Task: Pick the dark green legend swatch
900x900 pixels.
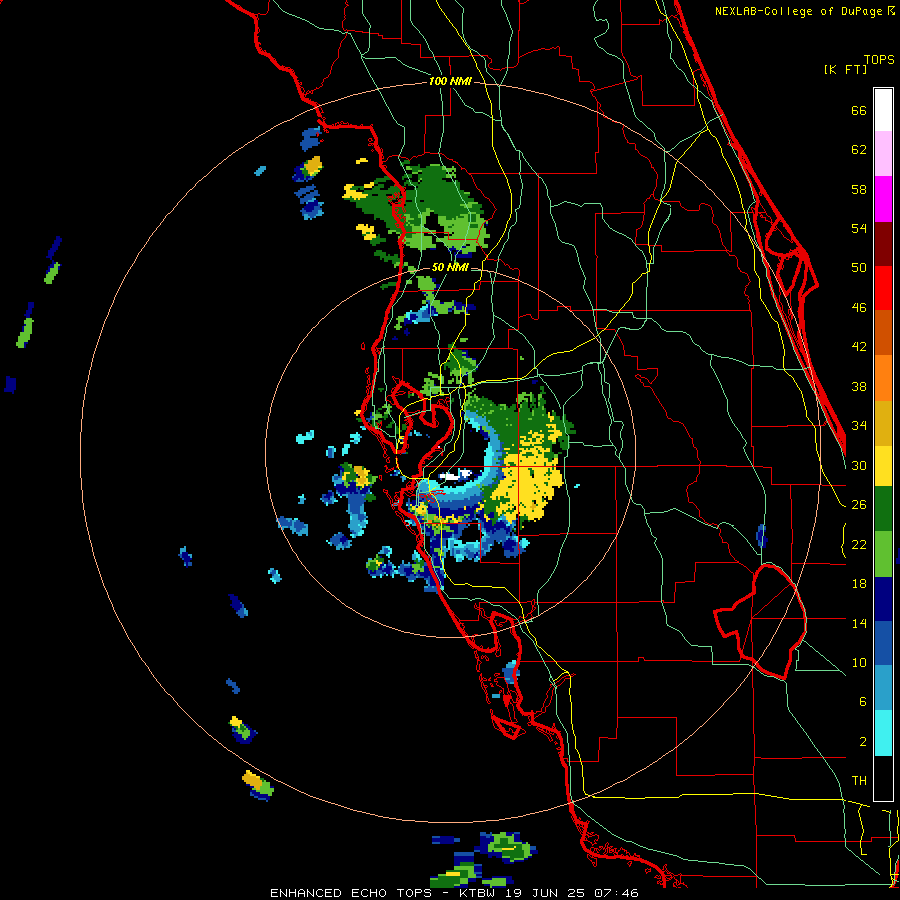Action: pos(883,509)
